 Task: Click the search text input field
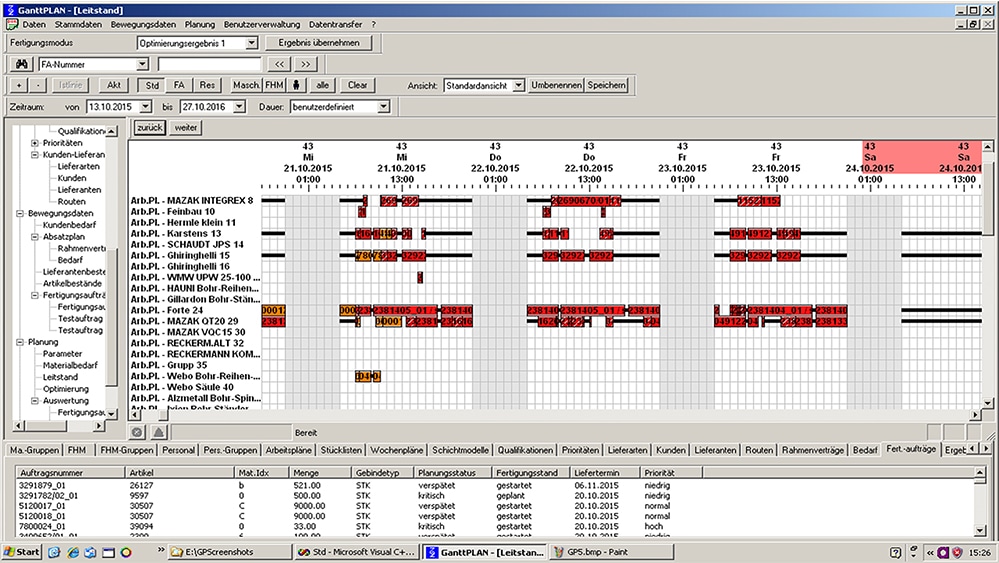tap(210, 64)
